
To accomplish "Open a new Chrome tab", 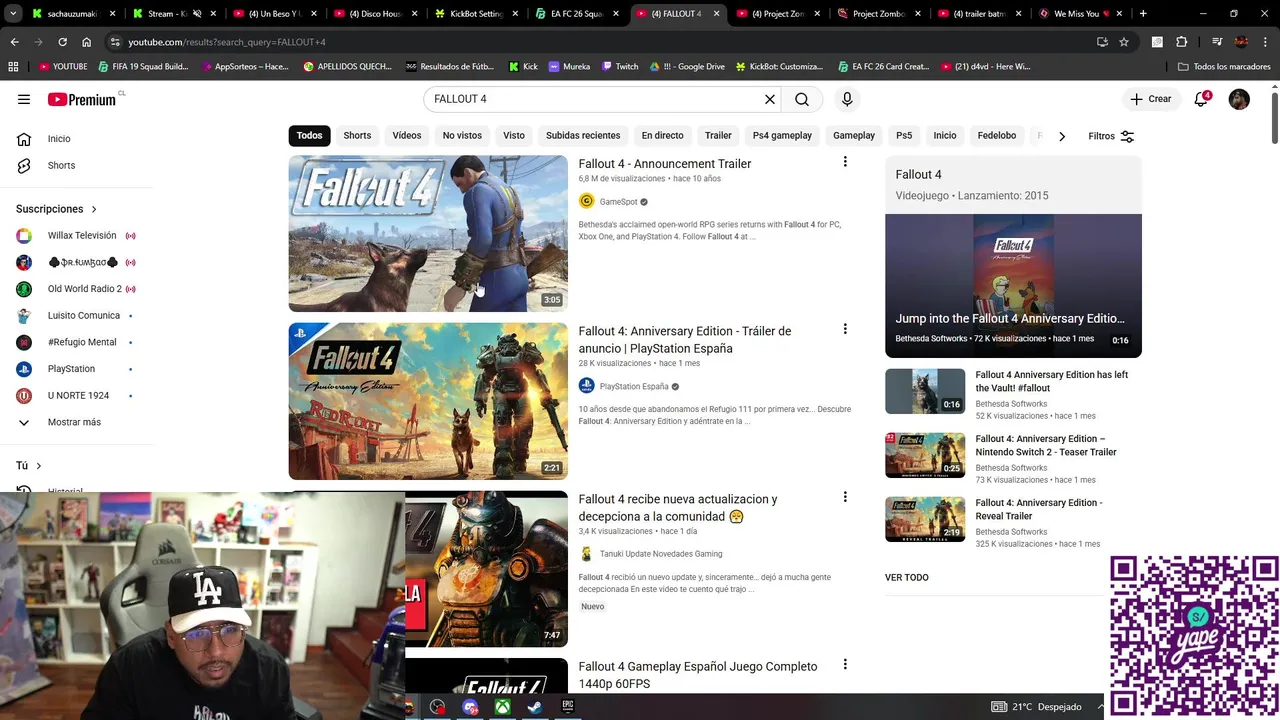I will click(x=1143, y=14).
